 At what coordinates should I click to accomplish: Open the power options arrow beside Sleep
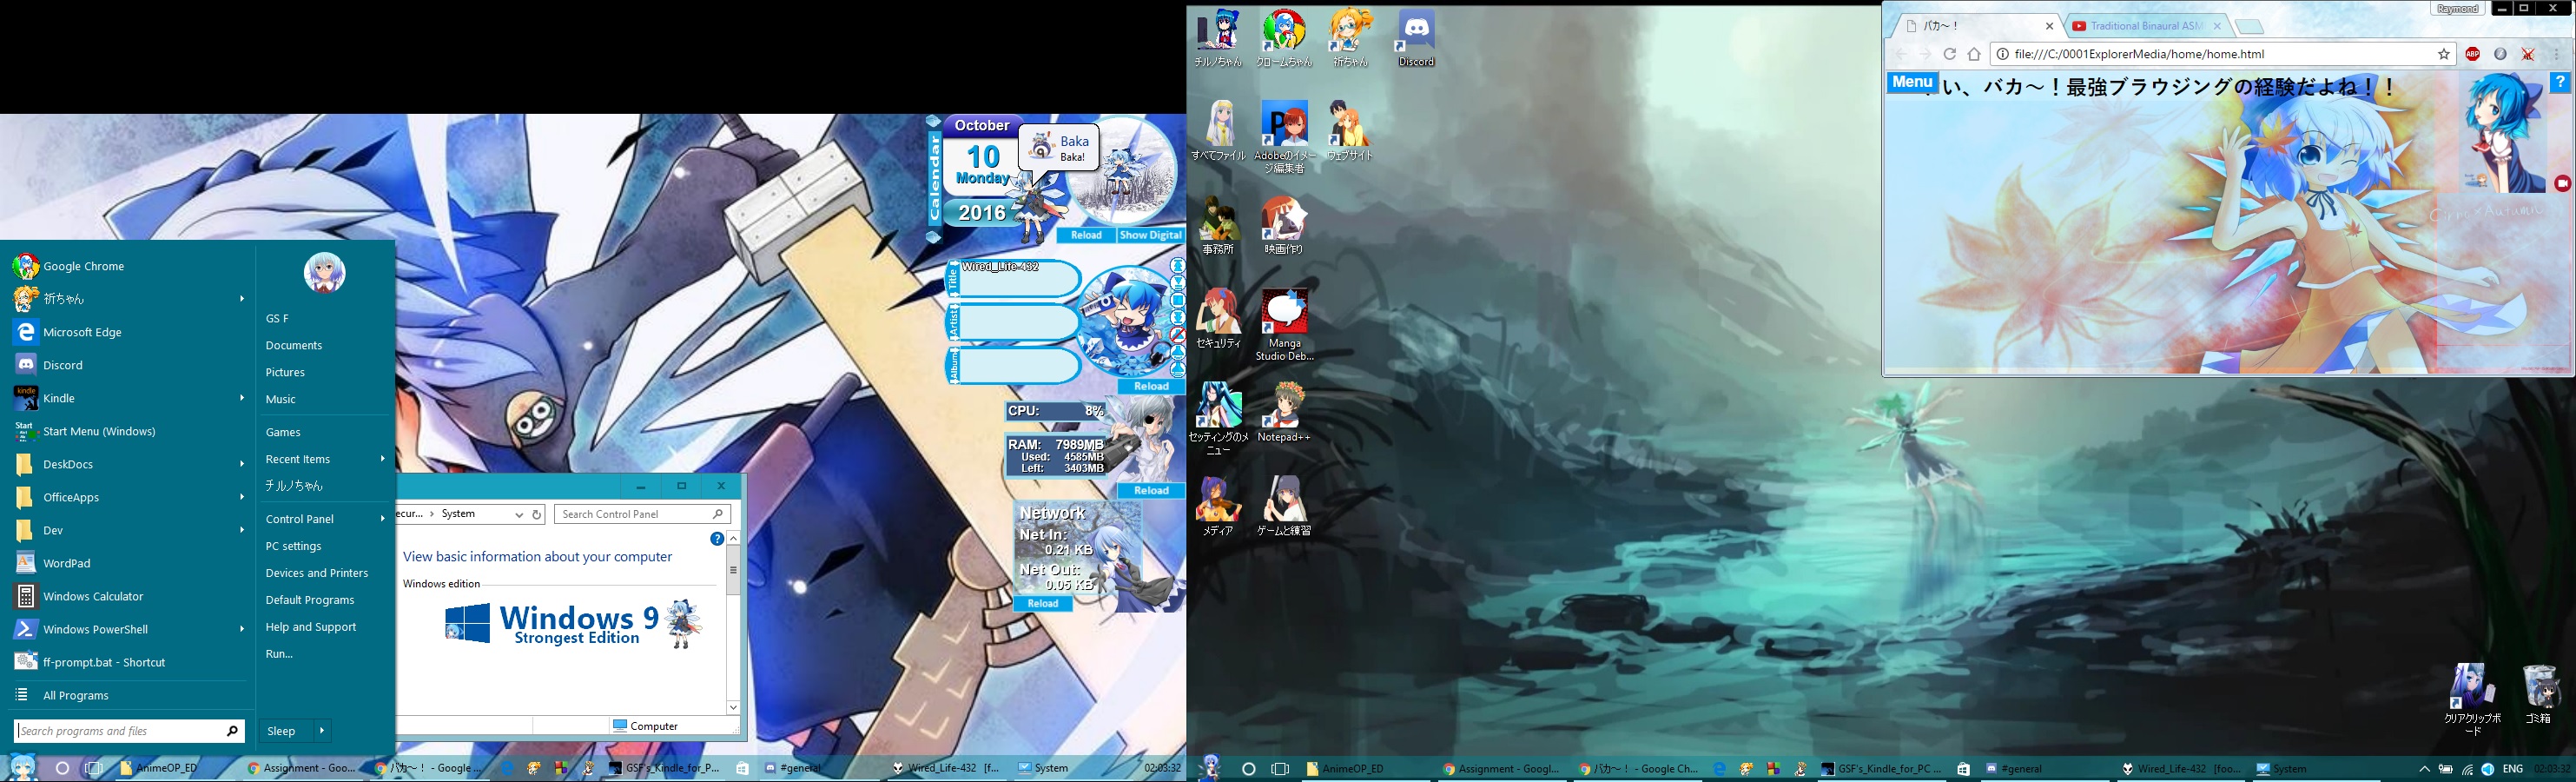(321, 731)
